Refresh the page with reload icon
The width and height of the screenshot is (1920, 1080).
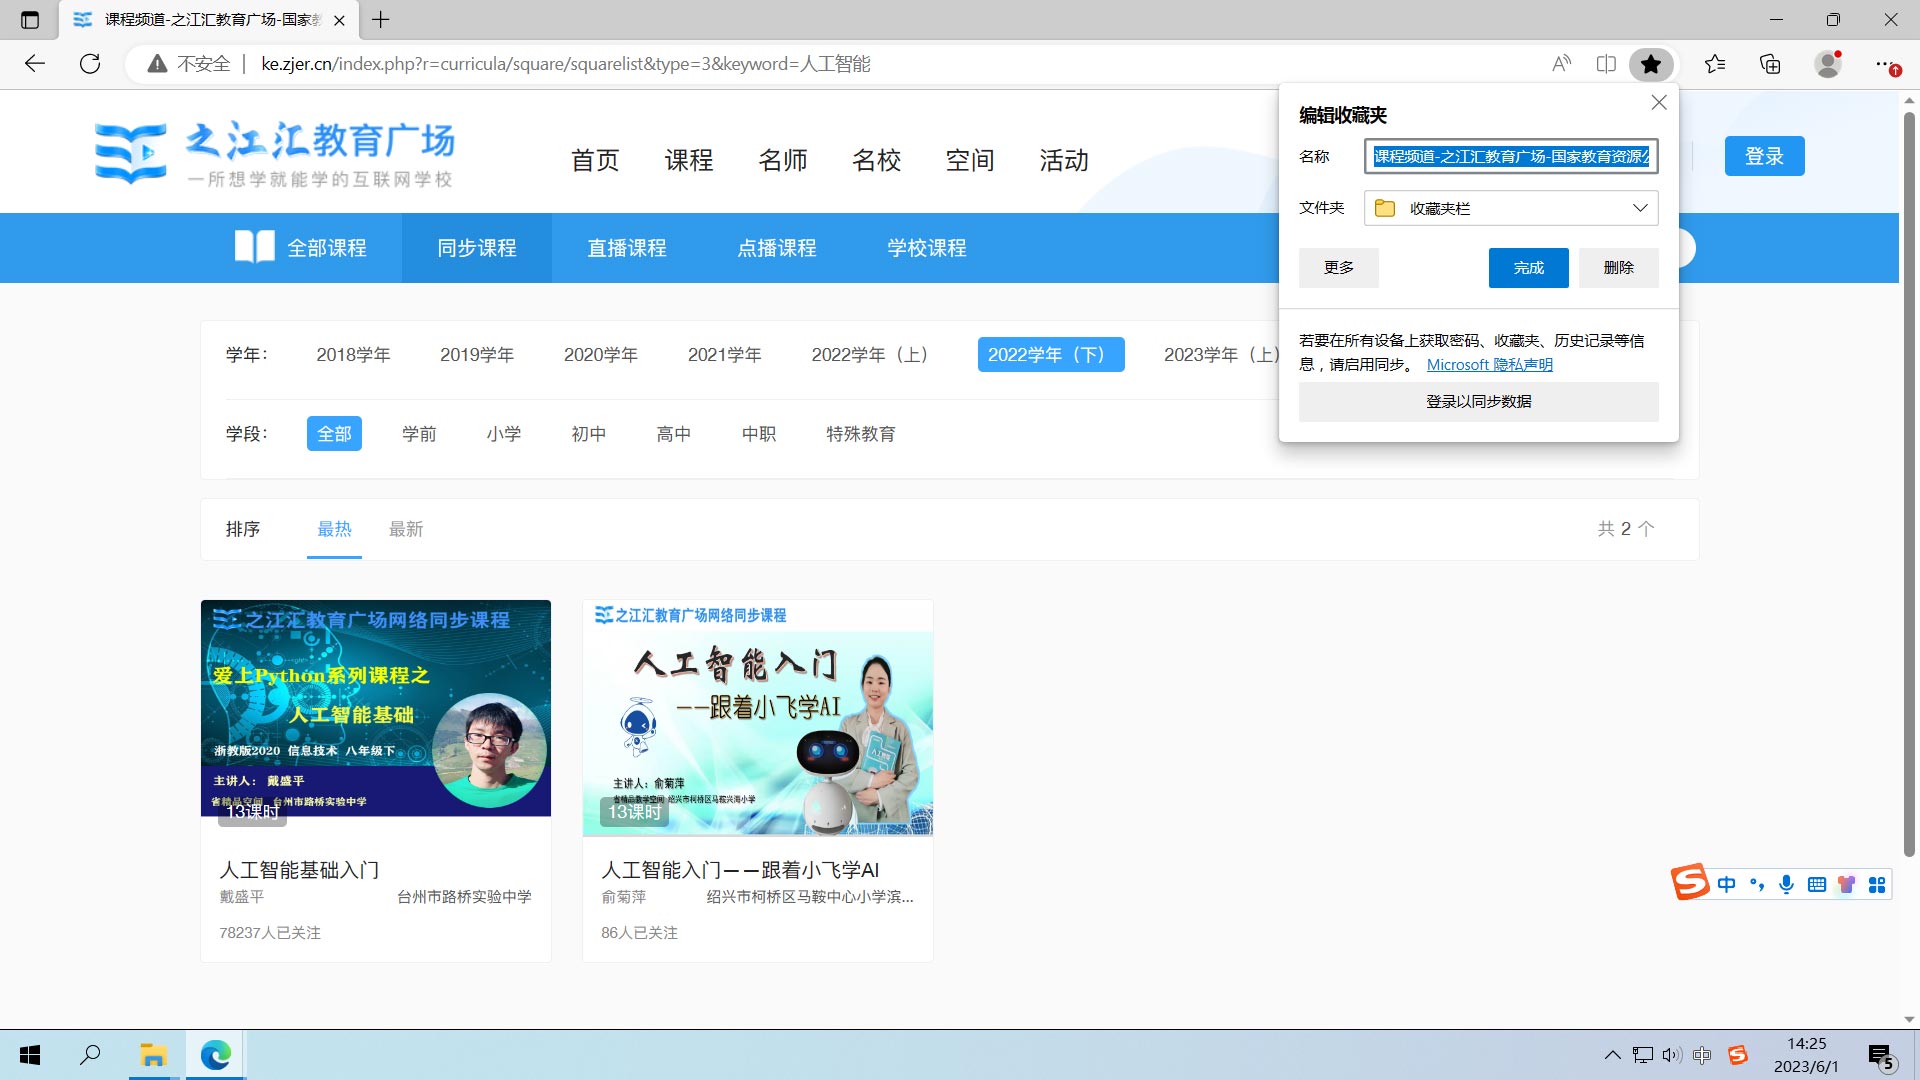(90, 64)
